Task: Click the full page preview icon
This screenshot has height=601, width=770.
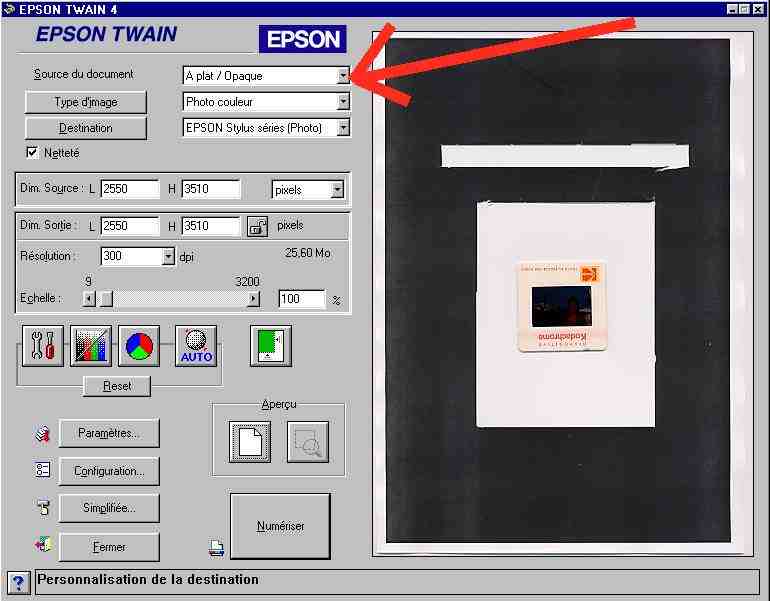Action: 250,442
